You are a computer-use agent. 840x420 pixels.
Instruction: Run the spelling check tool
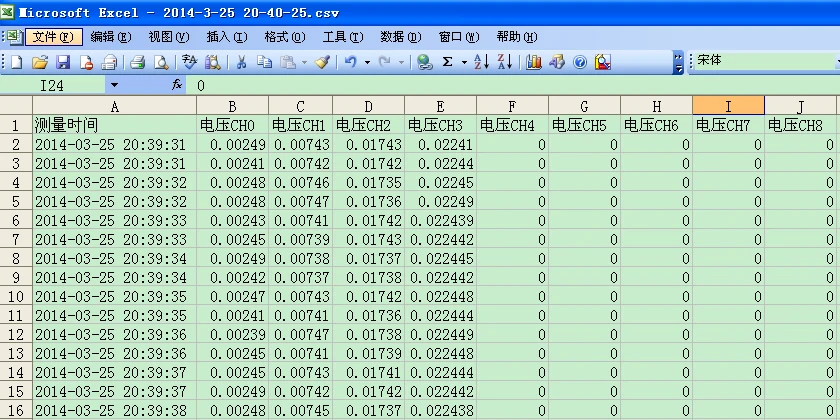coord(190,62)
